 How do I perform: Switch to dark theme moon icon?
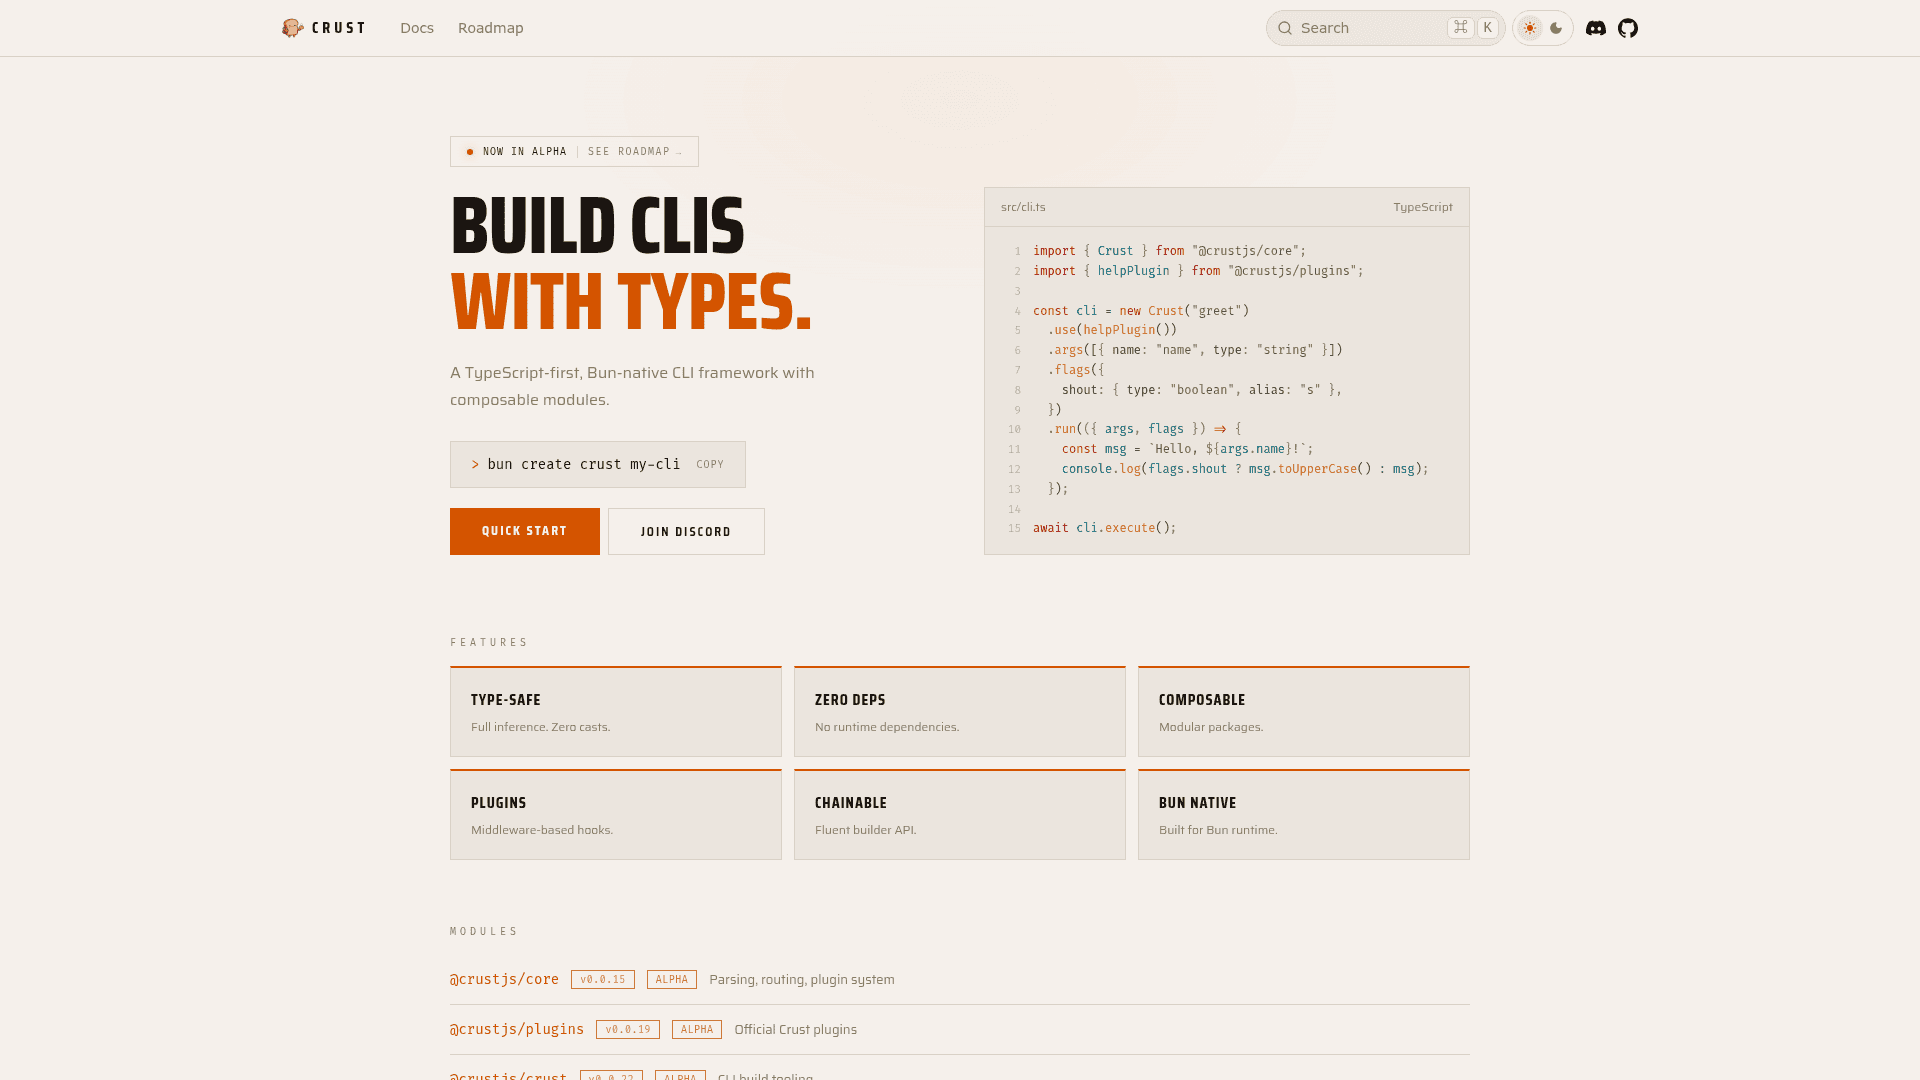(1556, 28)
